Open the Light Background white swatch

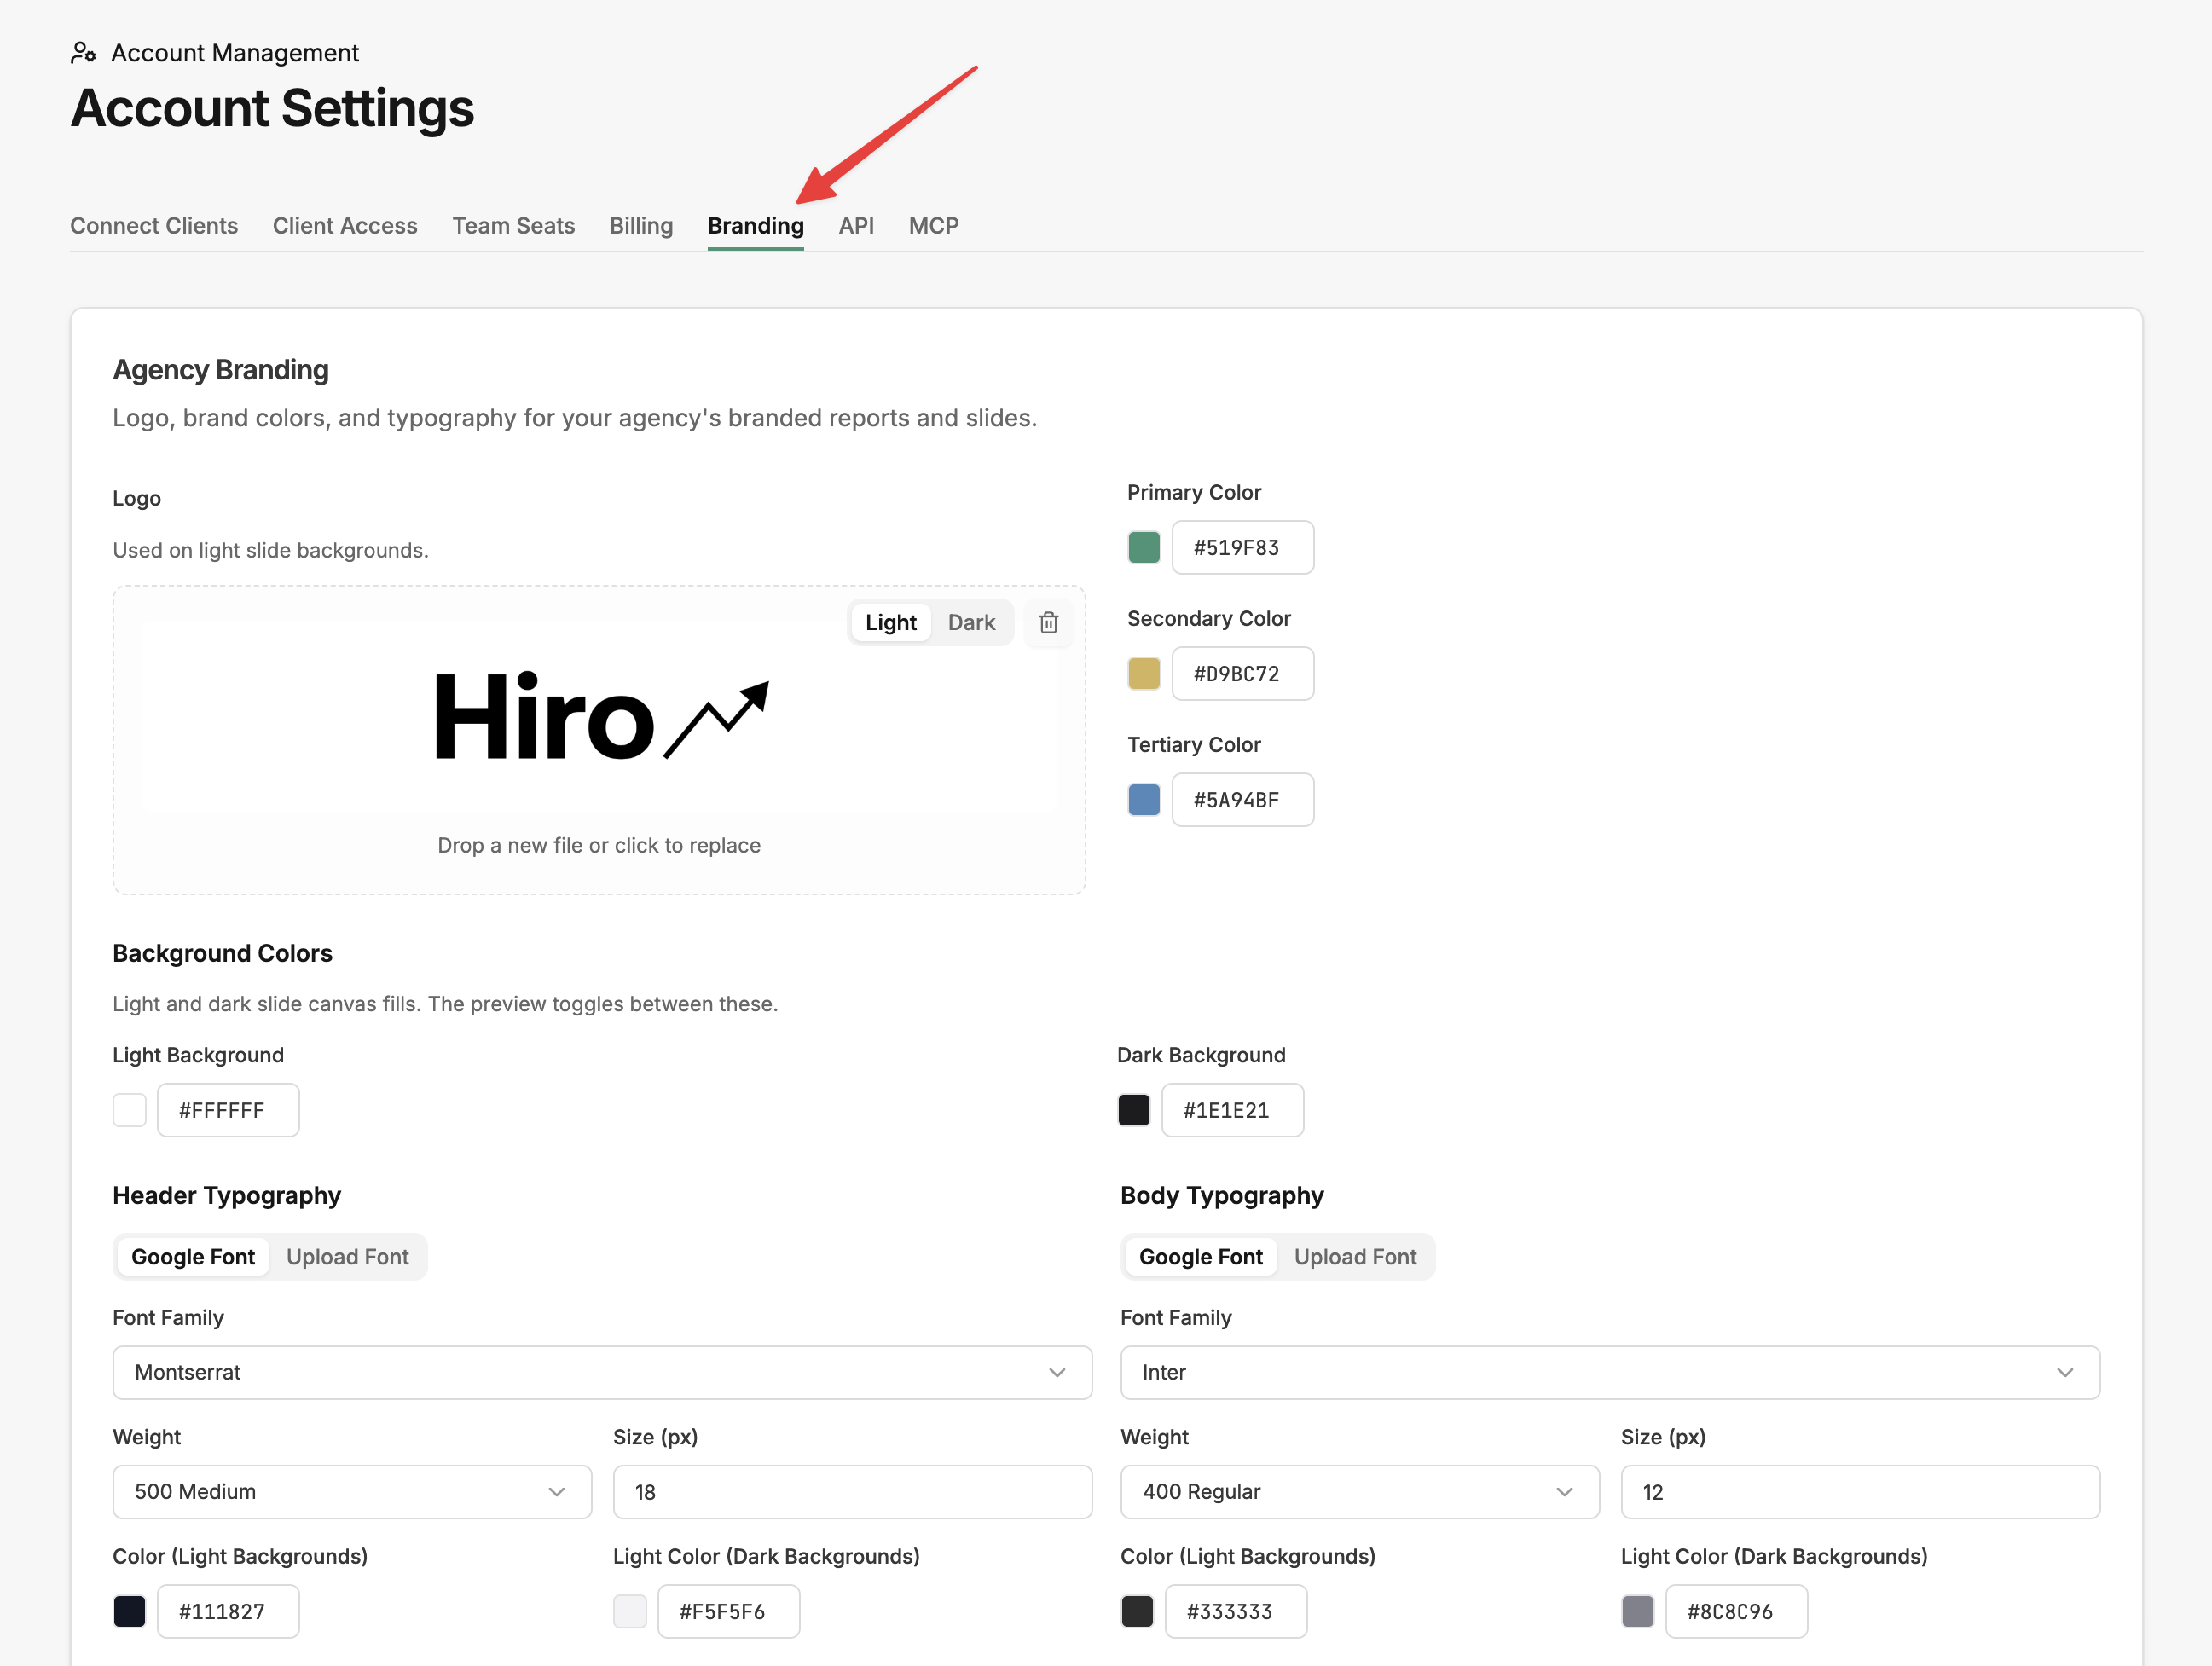pyautogui.click(x=129, y=1110)
